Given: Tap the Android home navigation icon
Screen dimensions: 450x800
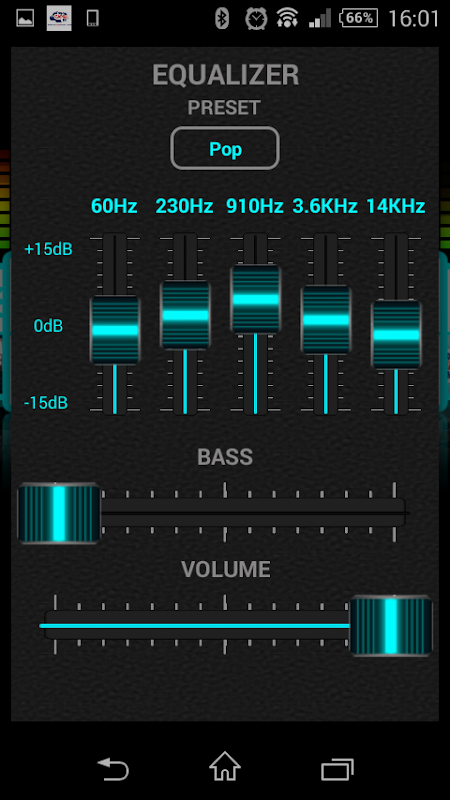Looking at the screenshot, I should [225, 766].
